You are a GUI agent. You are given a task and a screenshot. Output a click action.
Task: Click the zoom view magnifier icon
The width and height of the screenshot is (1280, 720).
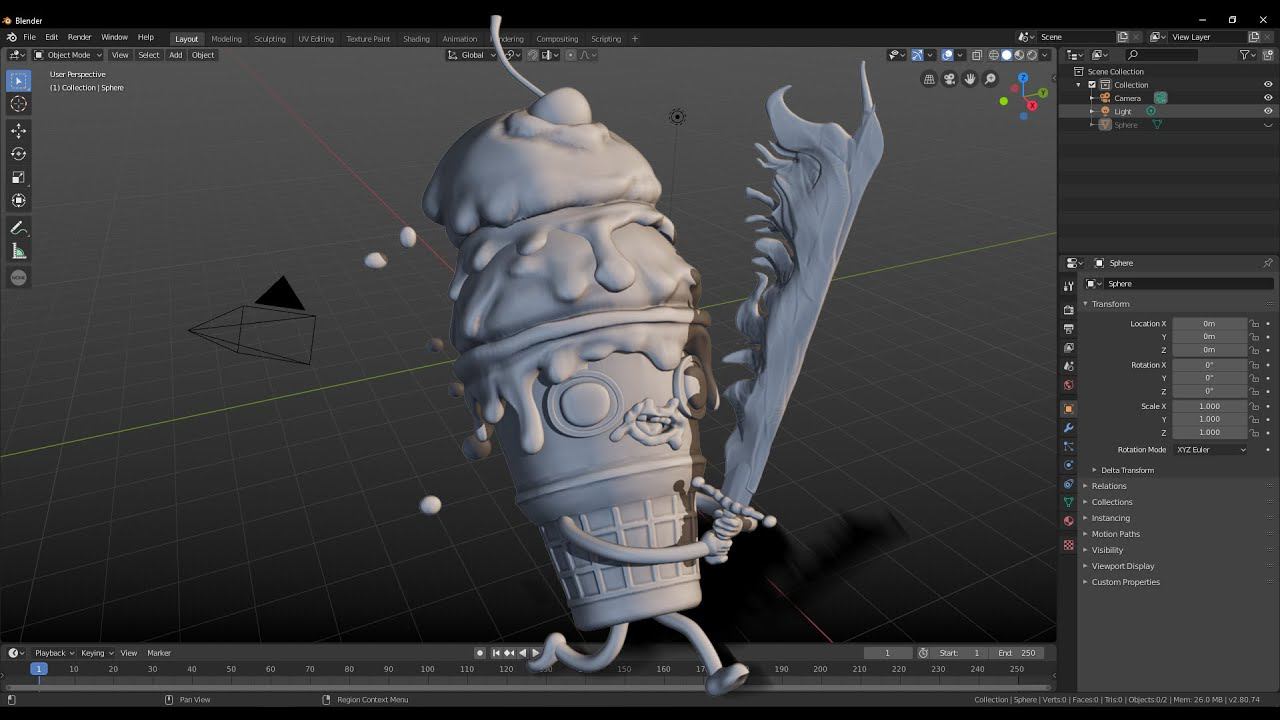[990, 79]
